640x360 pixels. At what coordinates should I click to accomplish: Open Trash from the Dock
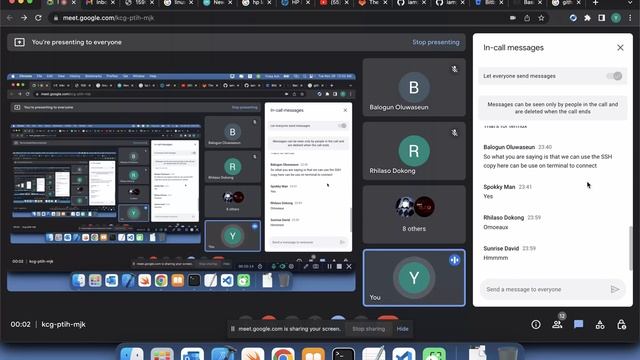tap(507, 353)
